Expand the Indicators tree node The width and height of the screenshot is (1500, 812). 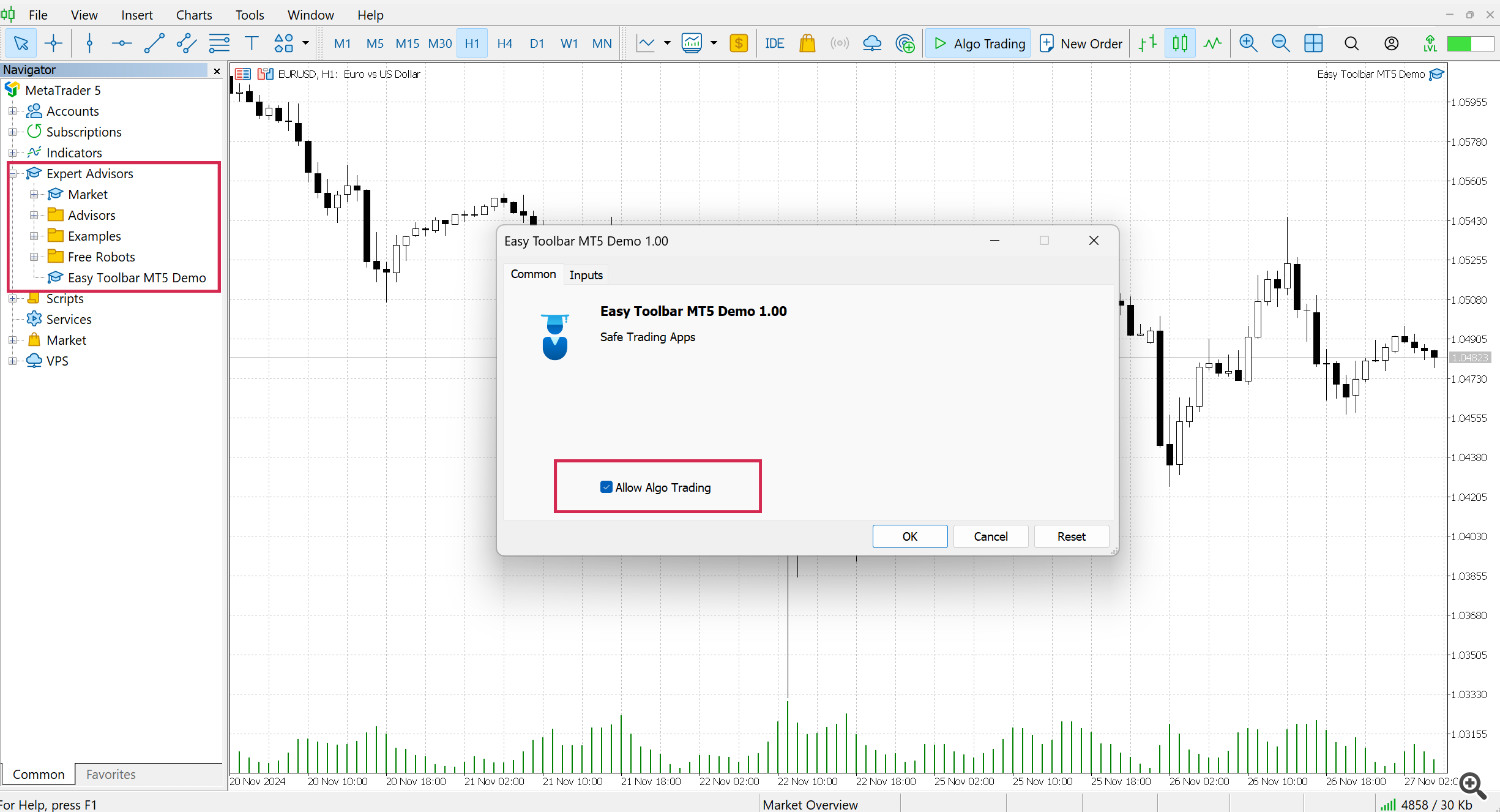click(13, 153)
